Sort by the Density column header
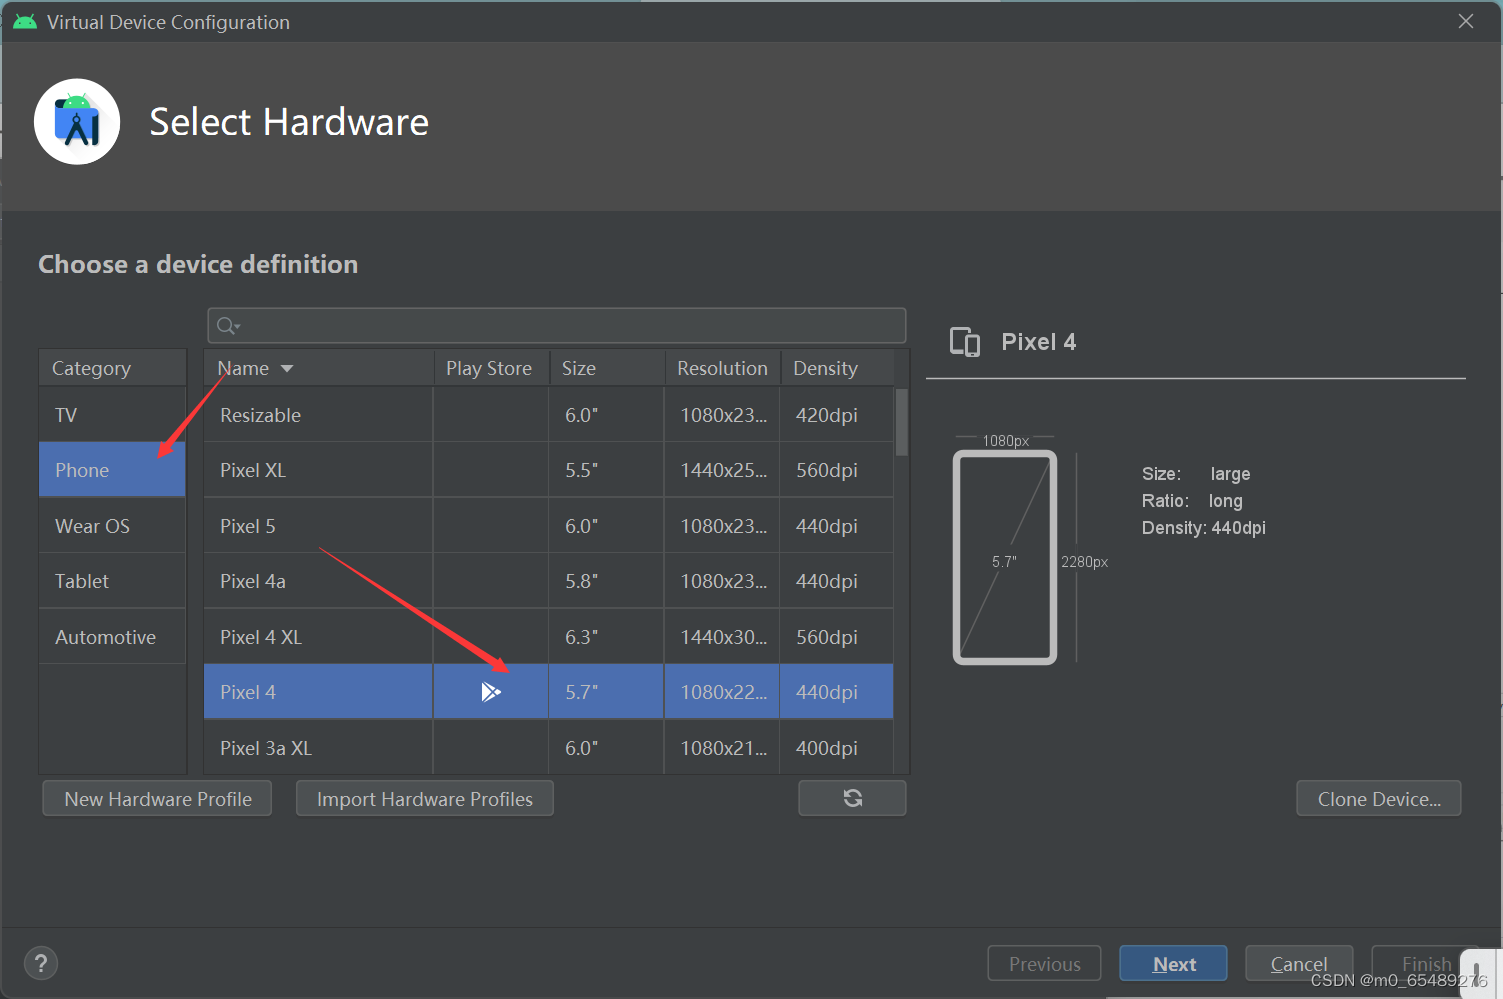This screenshot has height=999, width=1503. click(837, 368)
